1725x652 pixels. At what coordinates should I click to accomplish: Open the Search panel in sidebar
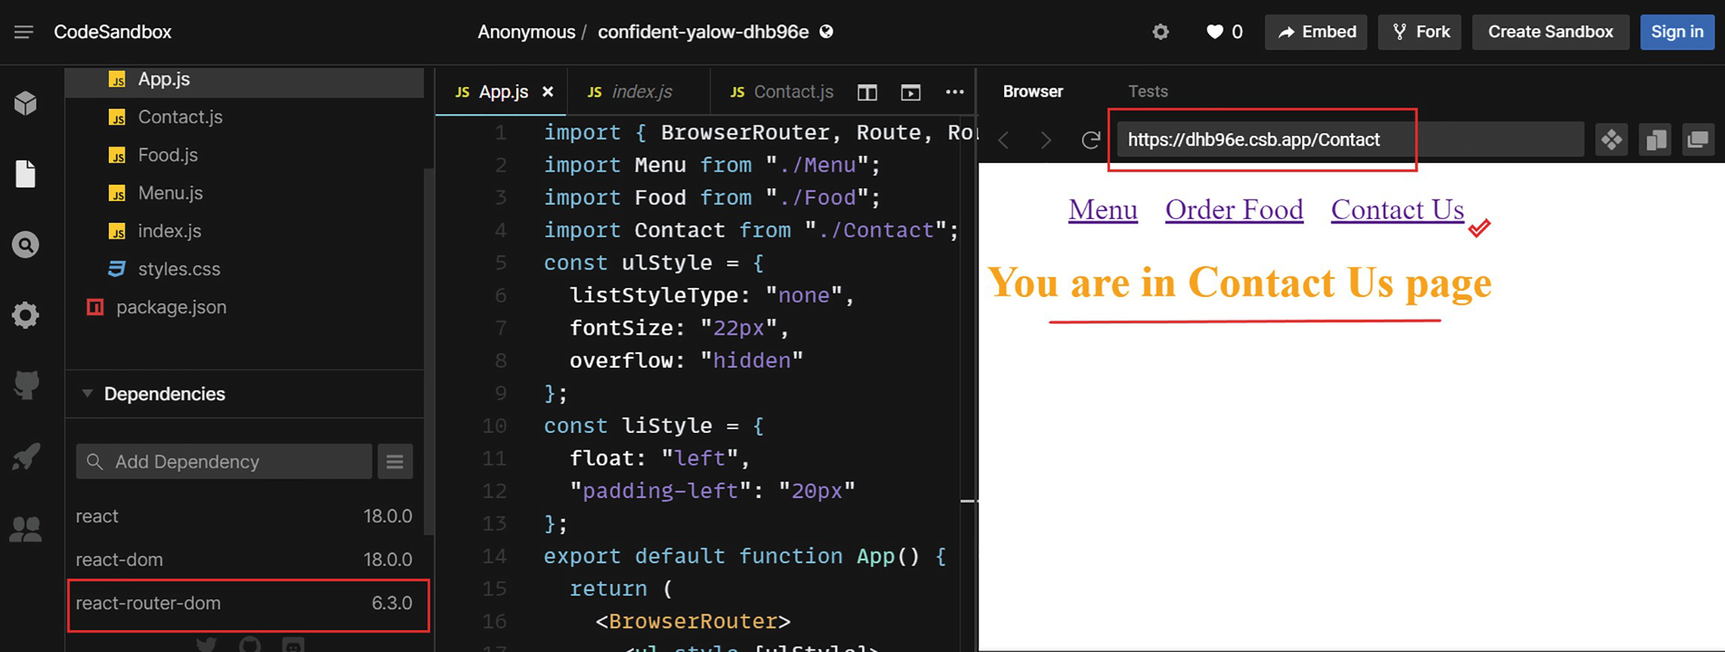26,245
